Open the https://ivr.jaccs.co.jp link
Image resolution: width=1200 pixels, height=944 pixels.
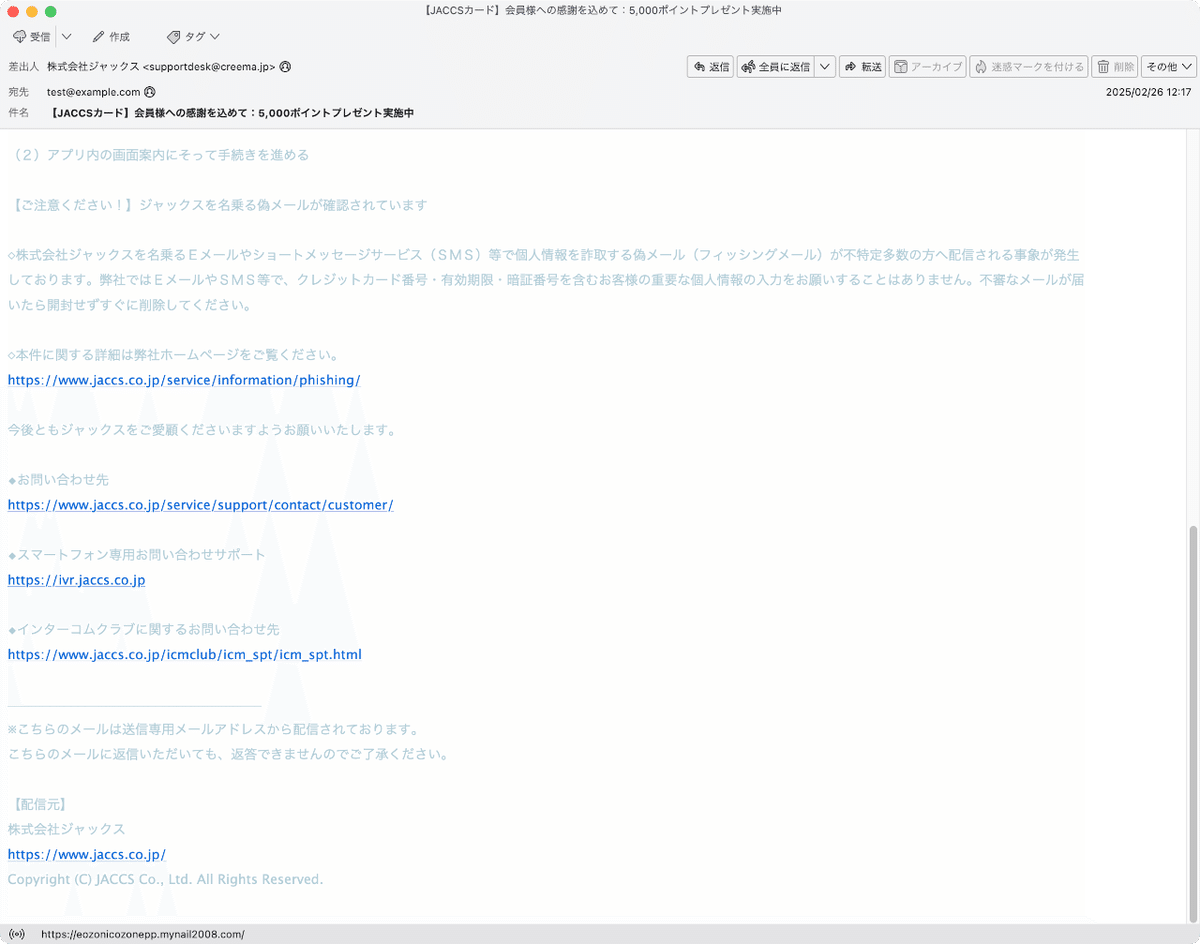(77, 580)
